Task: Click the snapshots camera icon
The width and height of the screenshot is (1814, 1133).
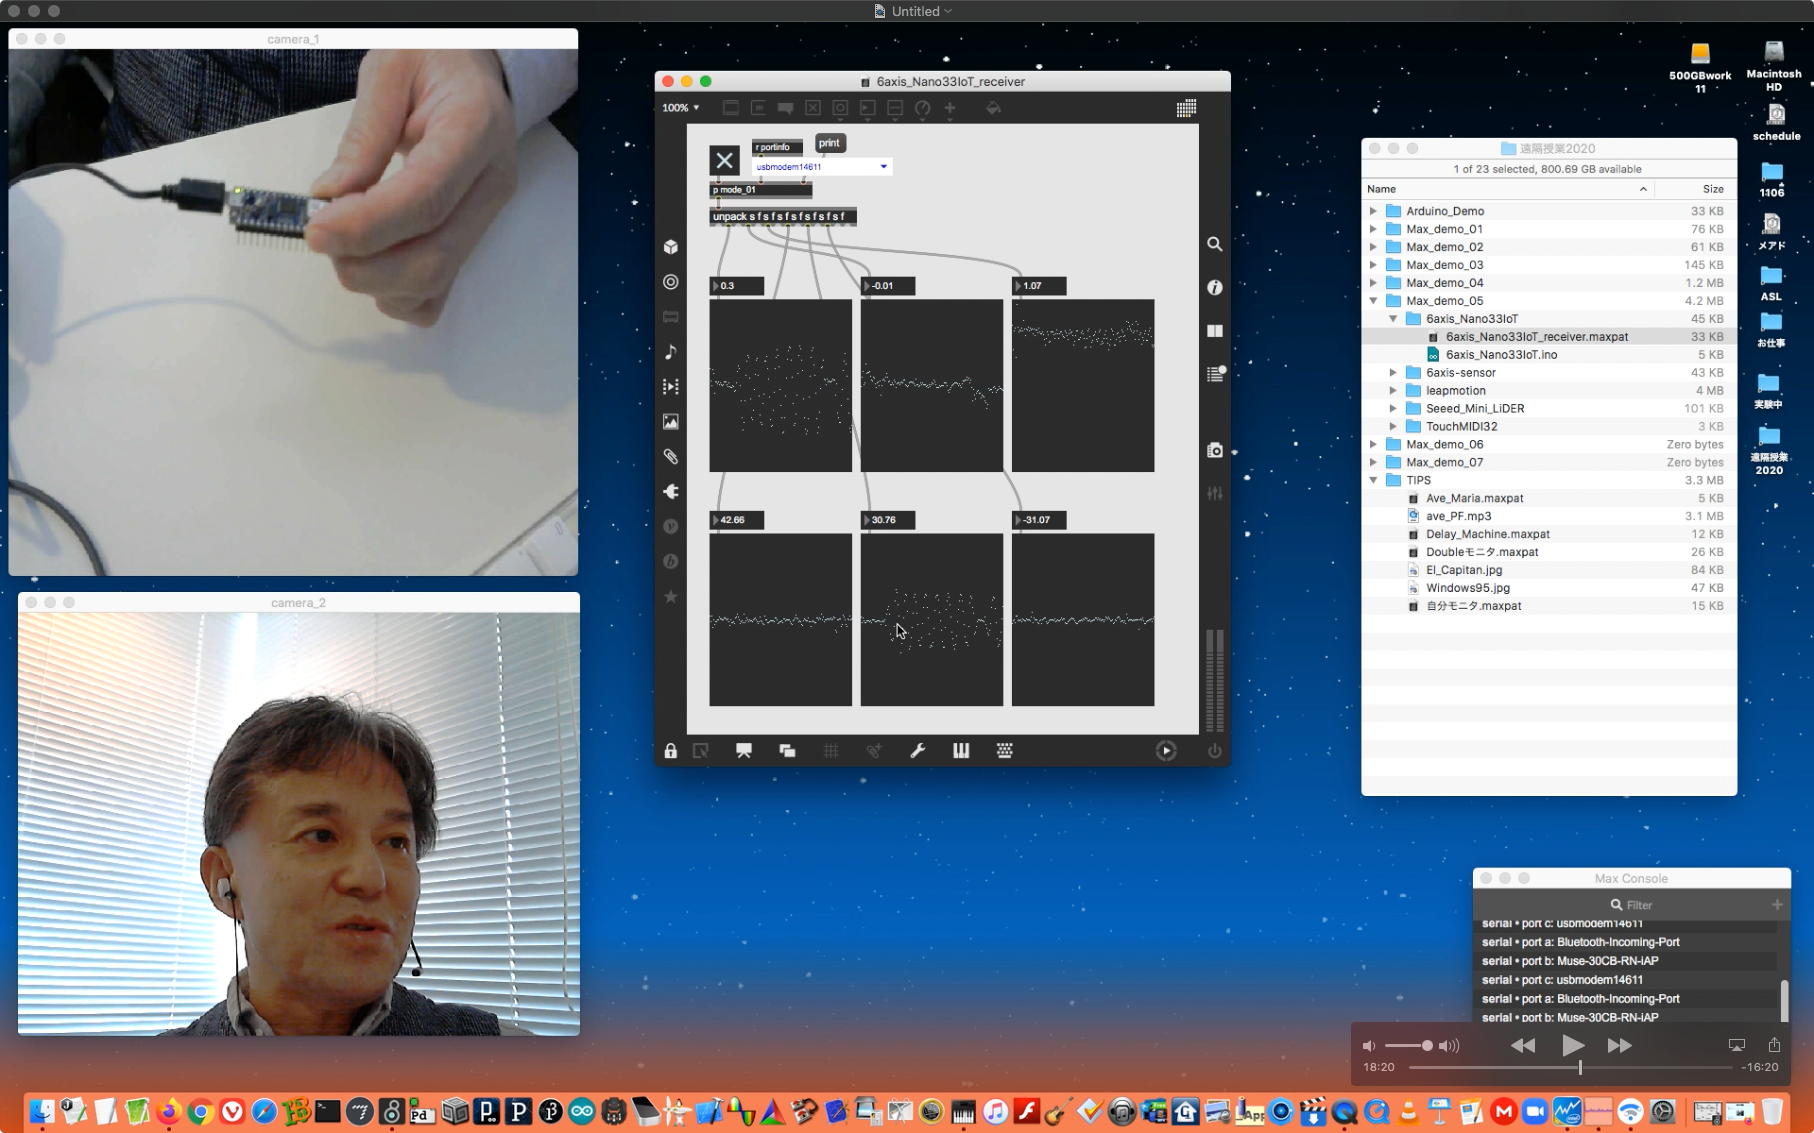Action: pyautogui.click(x=1214, y=451)
